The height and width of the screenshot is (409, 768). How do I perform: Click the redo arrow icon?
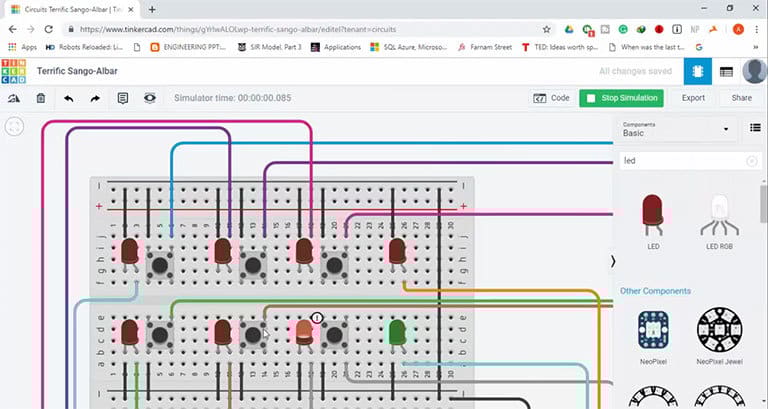tap(95, 98)
